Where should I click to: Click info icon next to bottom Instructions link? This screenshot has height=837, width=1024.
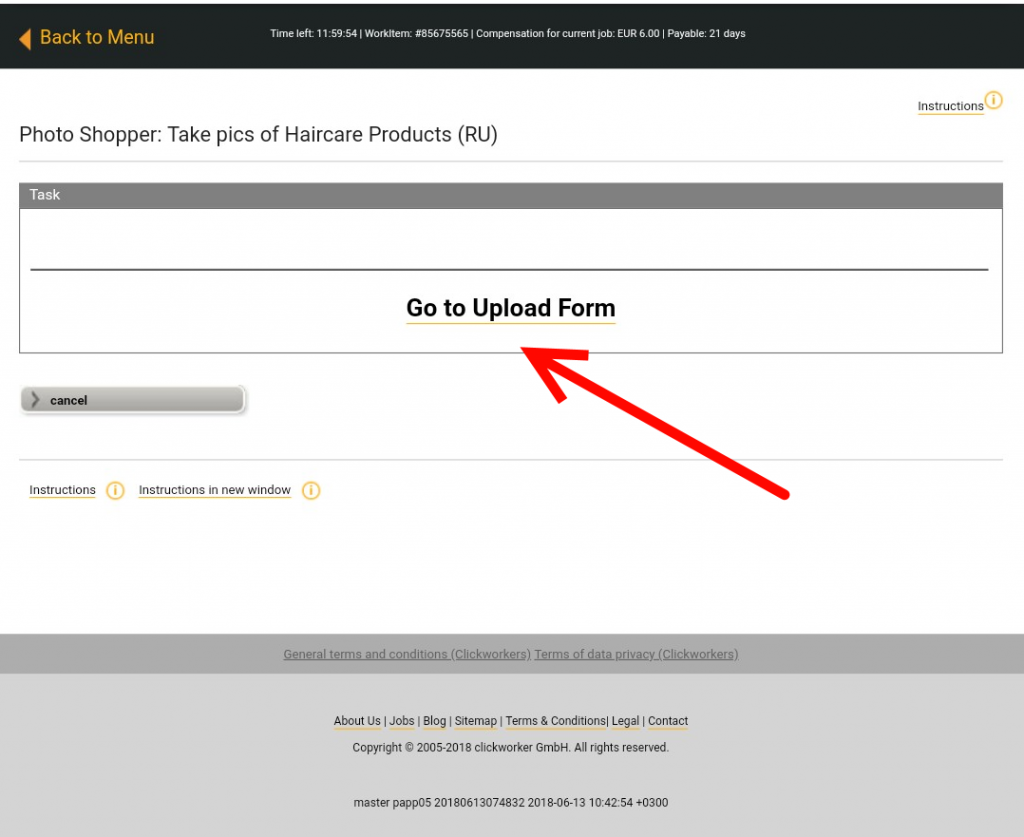click(115, 490)
